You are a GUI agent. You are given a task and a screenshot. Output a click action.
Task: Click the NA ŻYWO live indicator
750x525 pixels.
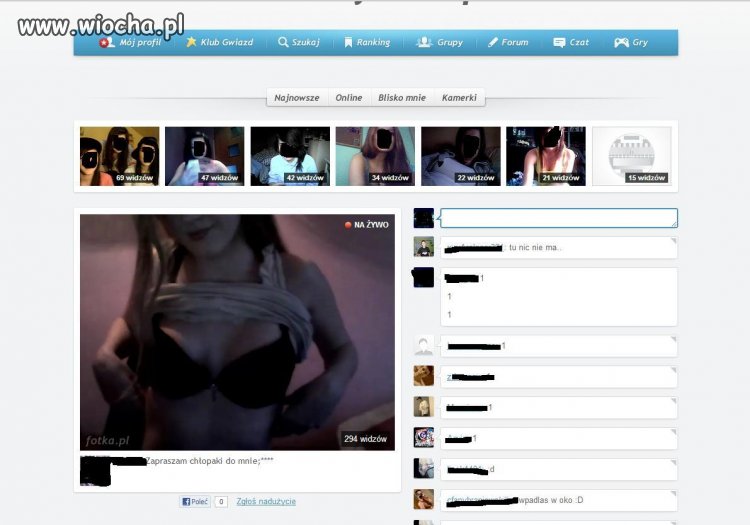tap(367, 225)
